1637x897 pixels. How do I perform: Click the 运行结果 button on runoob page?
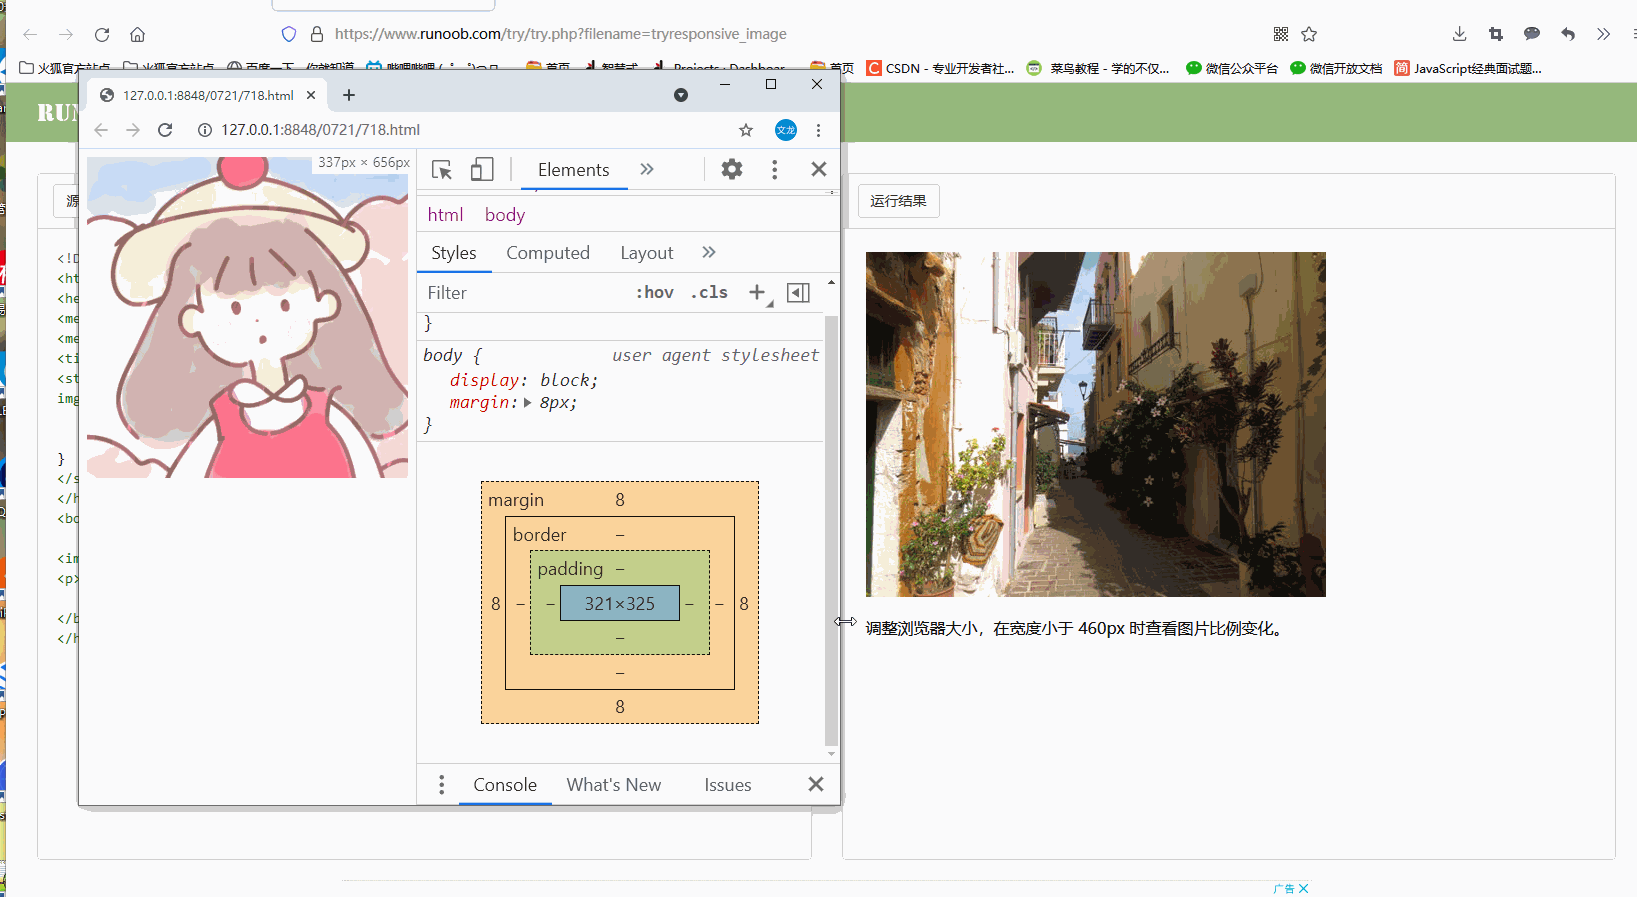click(x=898, y=201)
